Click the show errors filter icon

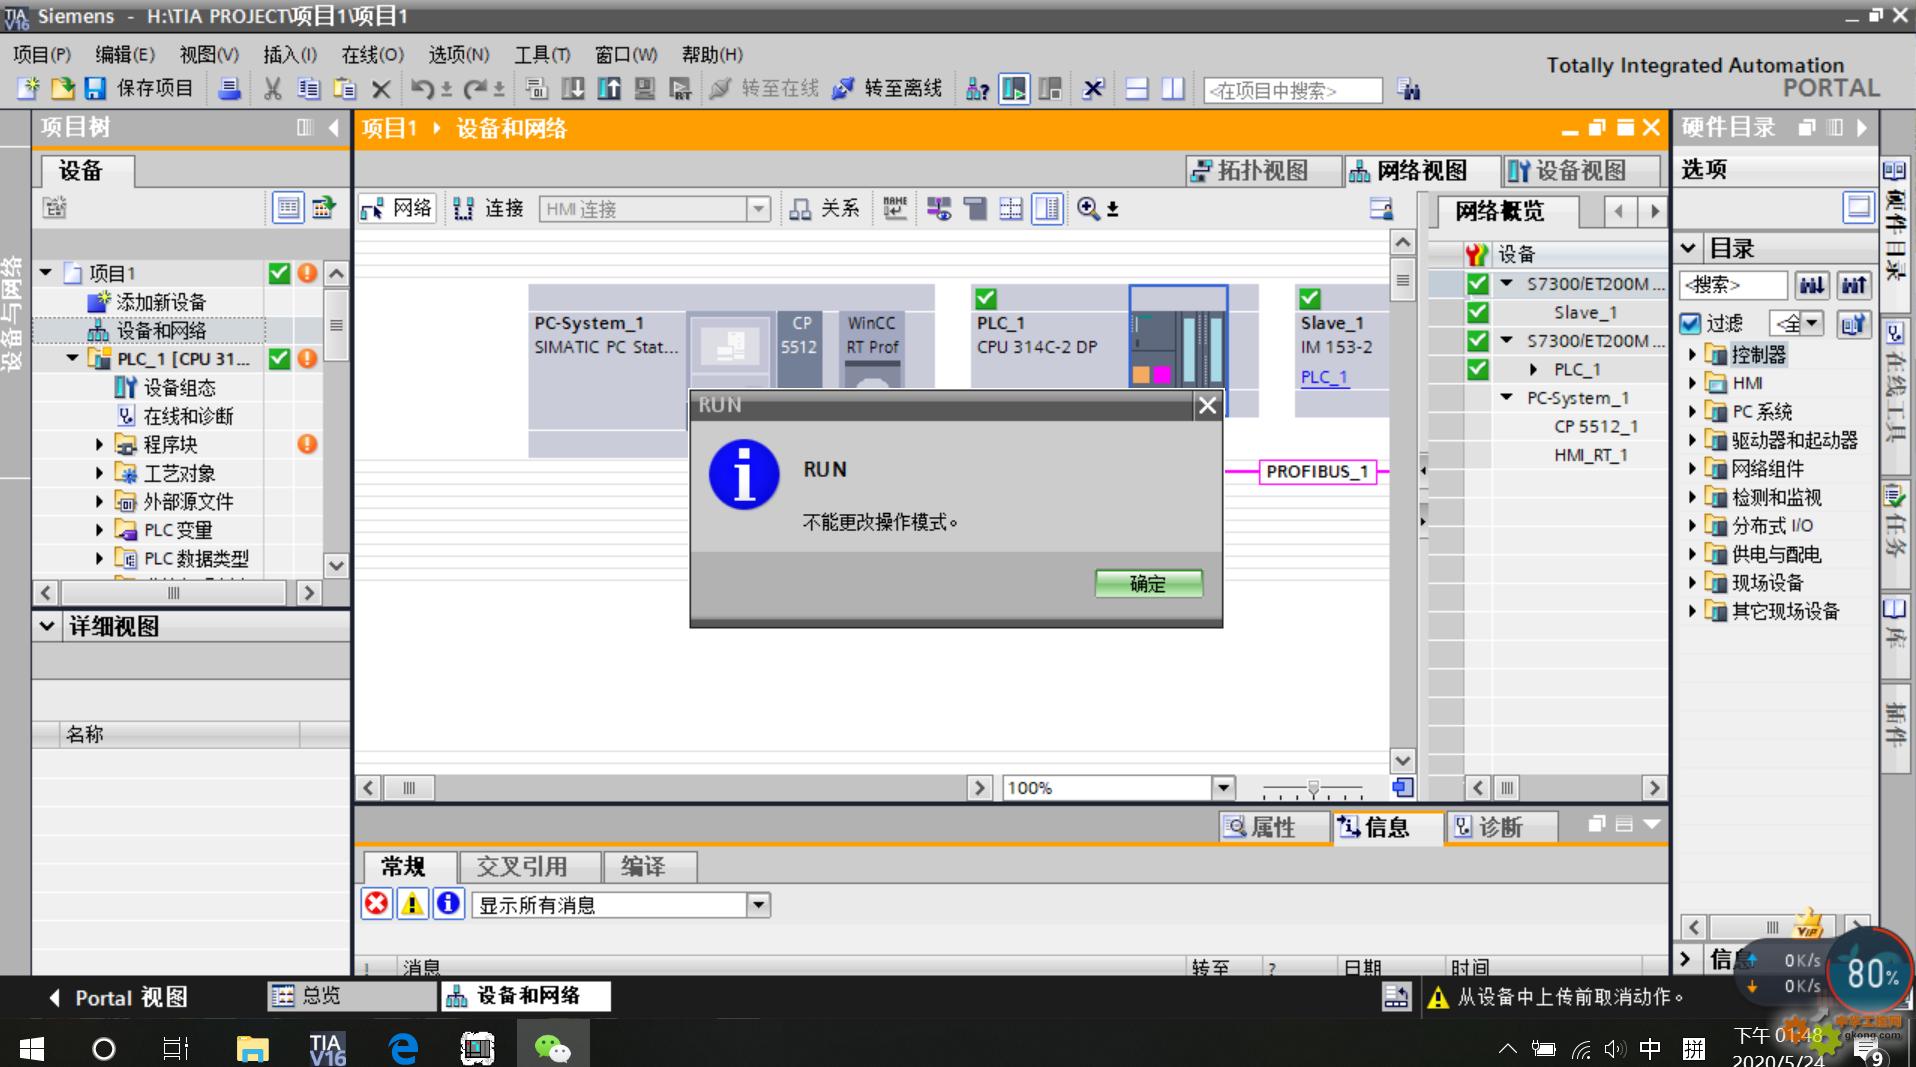(377, 904)
